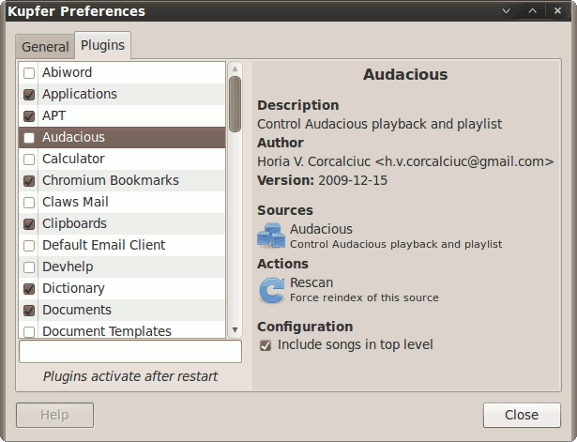
Task: Select the Claws Mail plugin row
Action: pyautogui.click(x=122, y=202)
